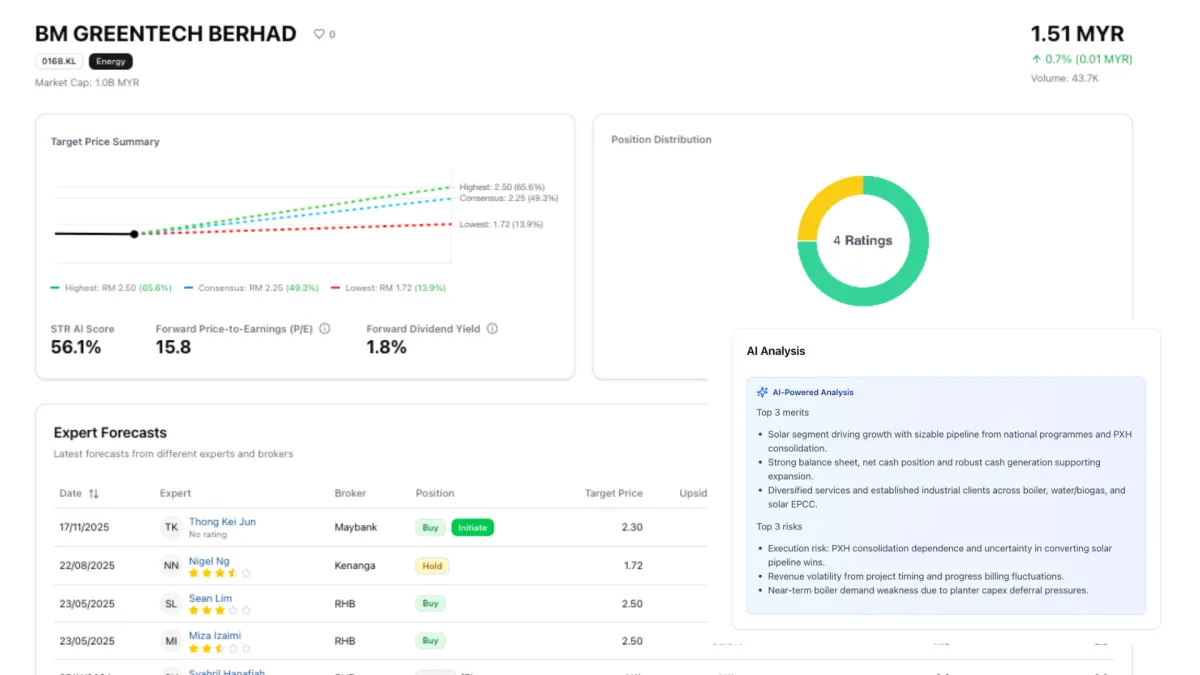Click the blue Consensus legend entry
The height and width of the screenshot is (675, 1200).
point(251,288)
